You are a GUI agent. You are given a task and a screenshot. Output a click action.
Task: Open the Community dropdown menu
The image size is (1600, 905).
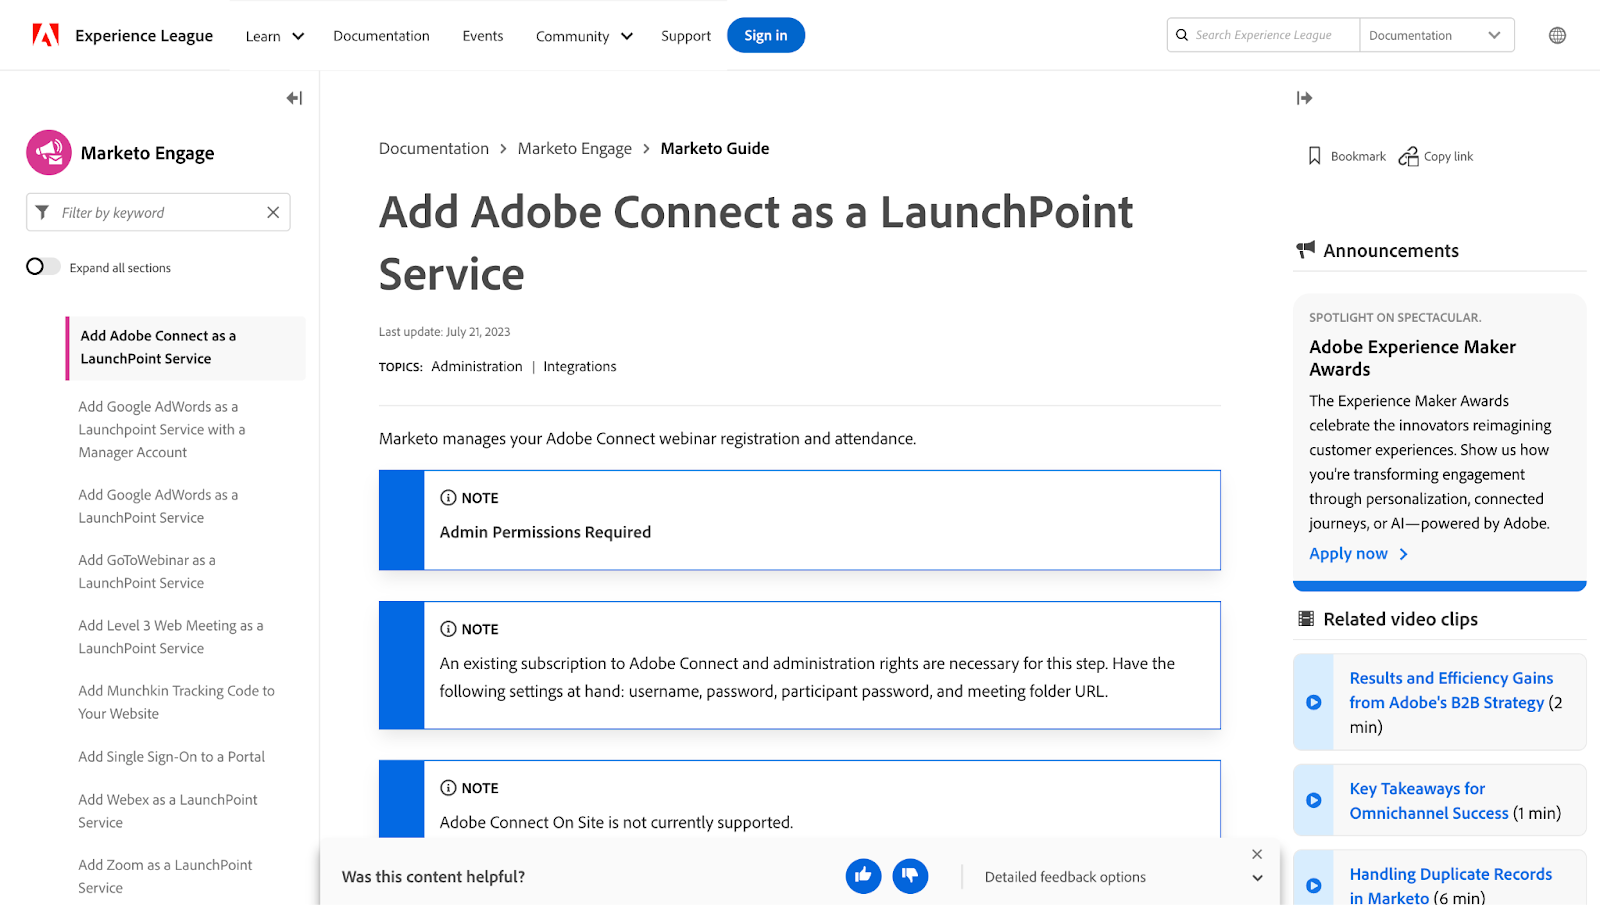(x=584, y=36)
